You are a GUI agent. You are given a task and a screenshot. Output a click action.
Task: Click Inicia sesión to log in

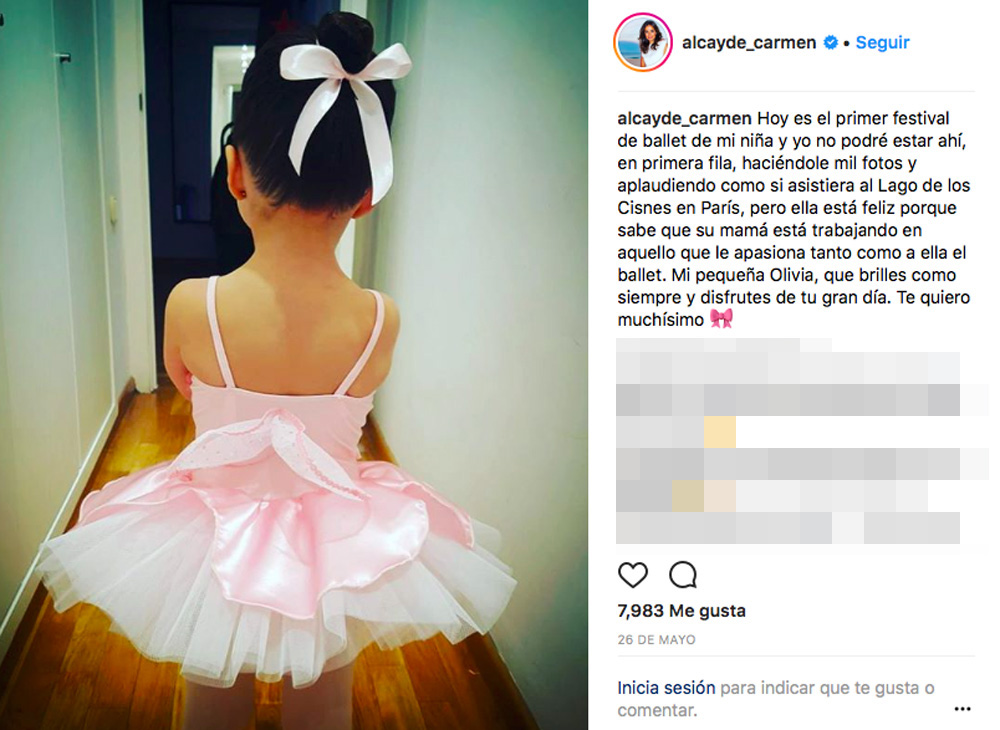666,688
